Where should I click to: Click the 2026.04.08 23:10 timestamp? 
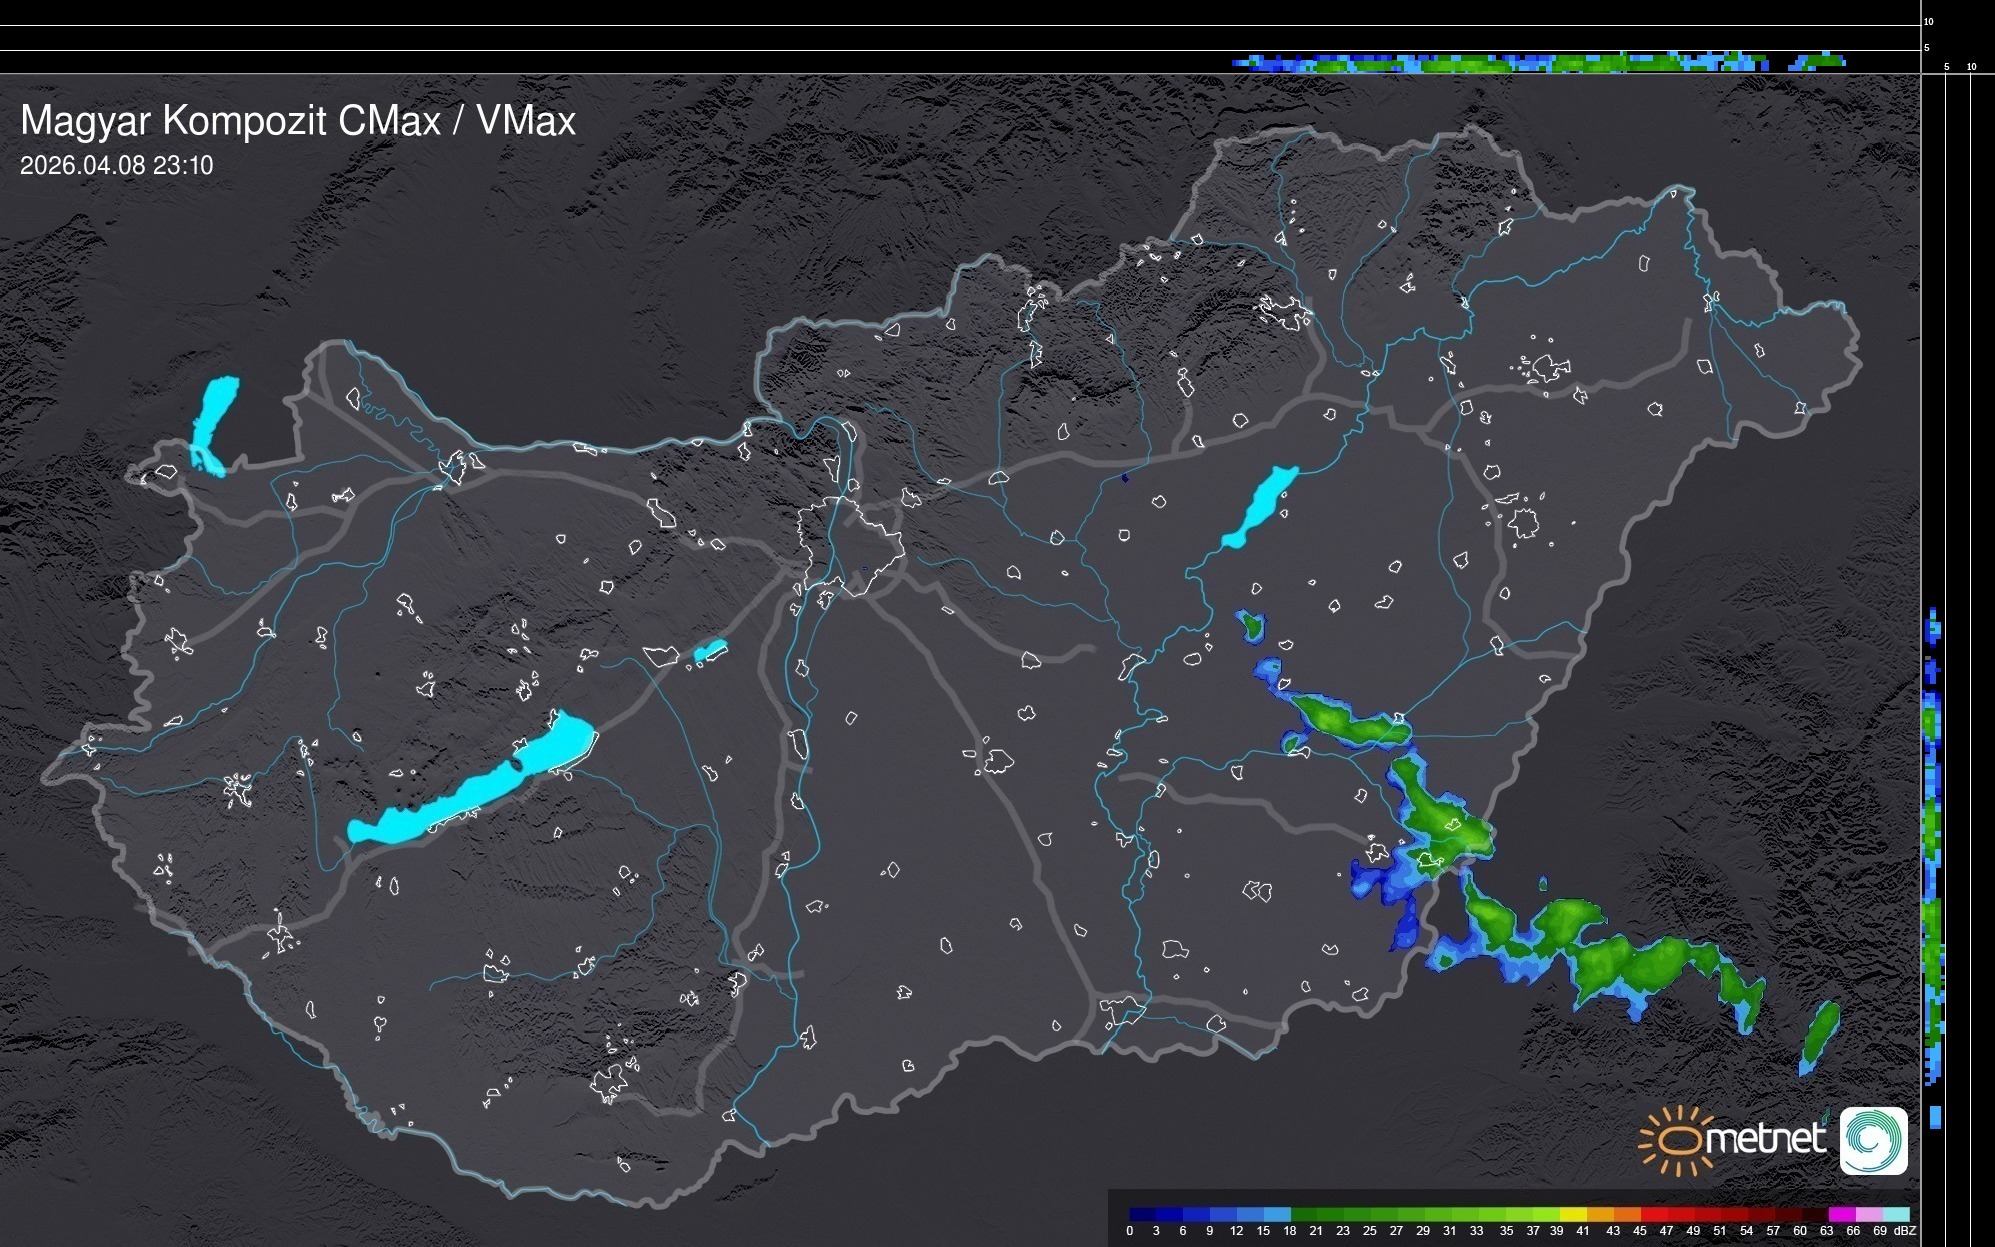[116, 166]
